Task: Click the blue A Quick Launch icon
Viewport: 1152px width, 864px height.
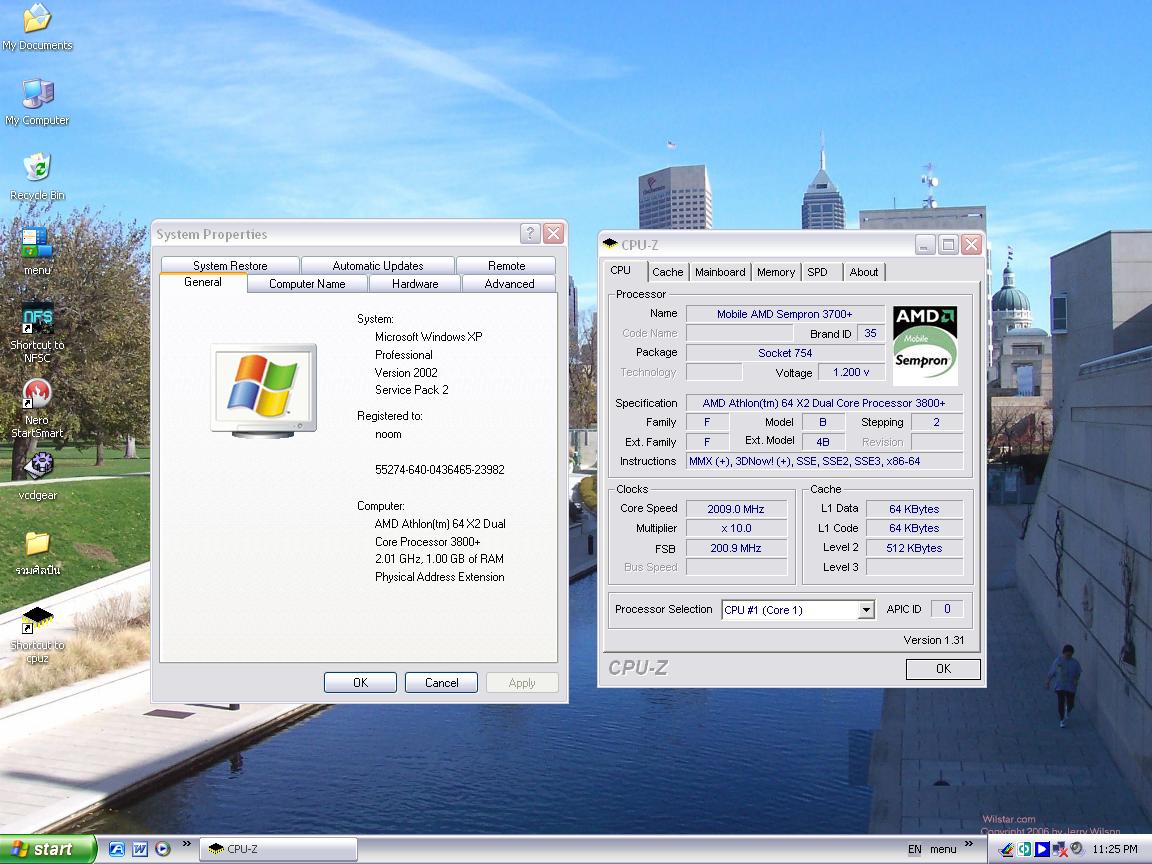Action: point(117,849)
